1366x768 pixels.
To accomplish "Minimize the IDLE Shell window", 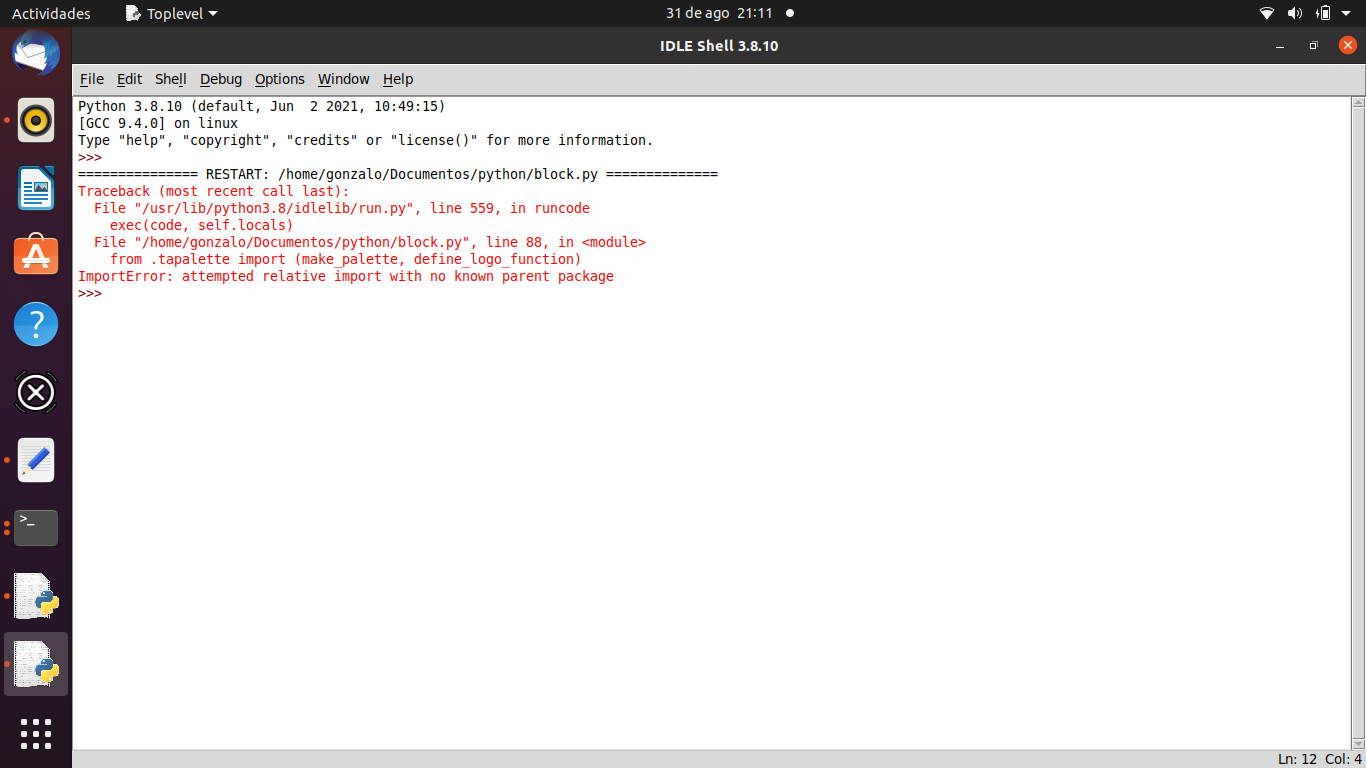I will 1280,46.
